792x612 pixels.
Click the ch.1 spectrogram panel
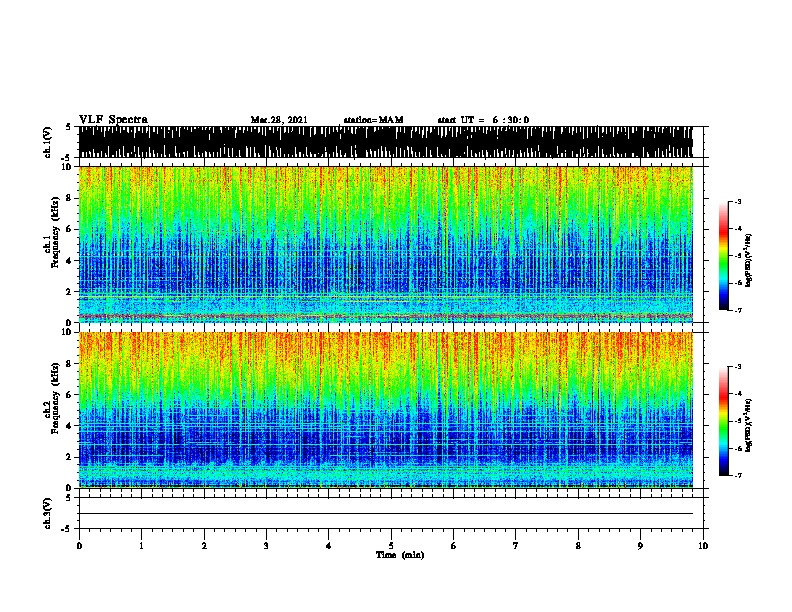pyautogui.click(x=385, y=244)
